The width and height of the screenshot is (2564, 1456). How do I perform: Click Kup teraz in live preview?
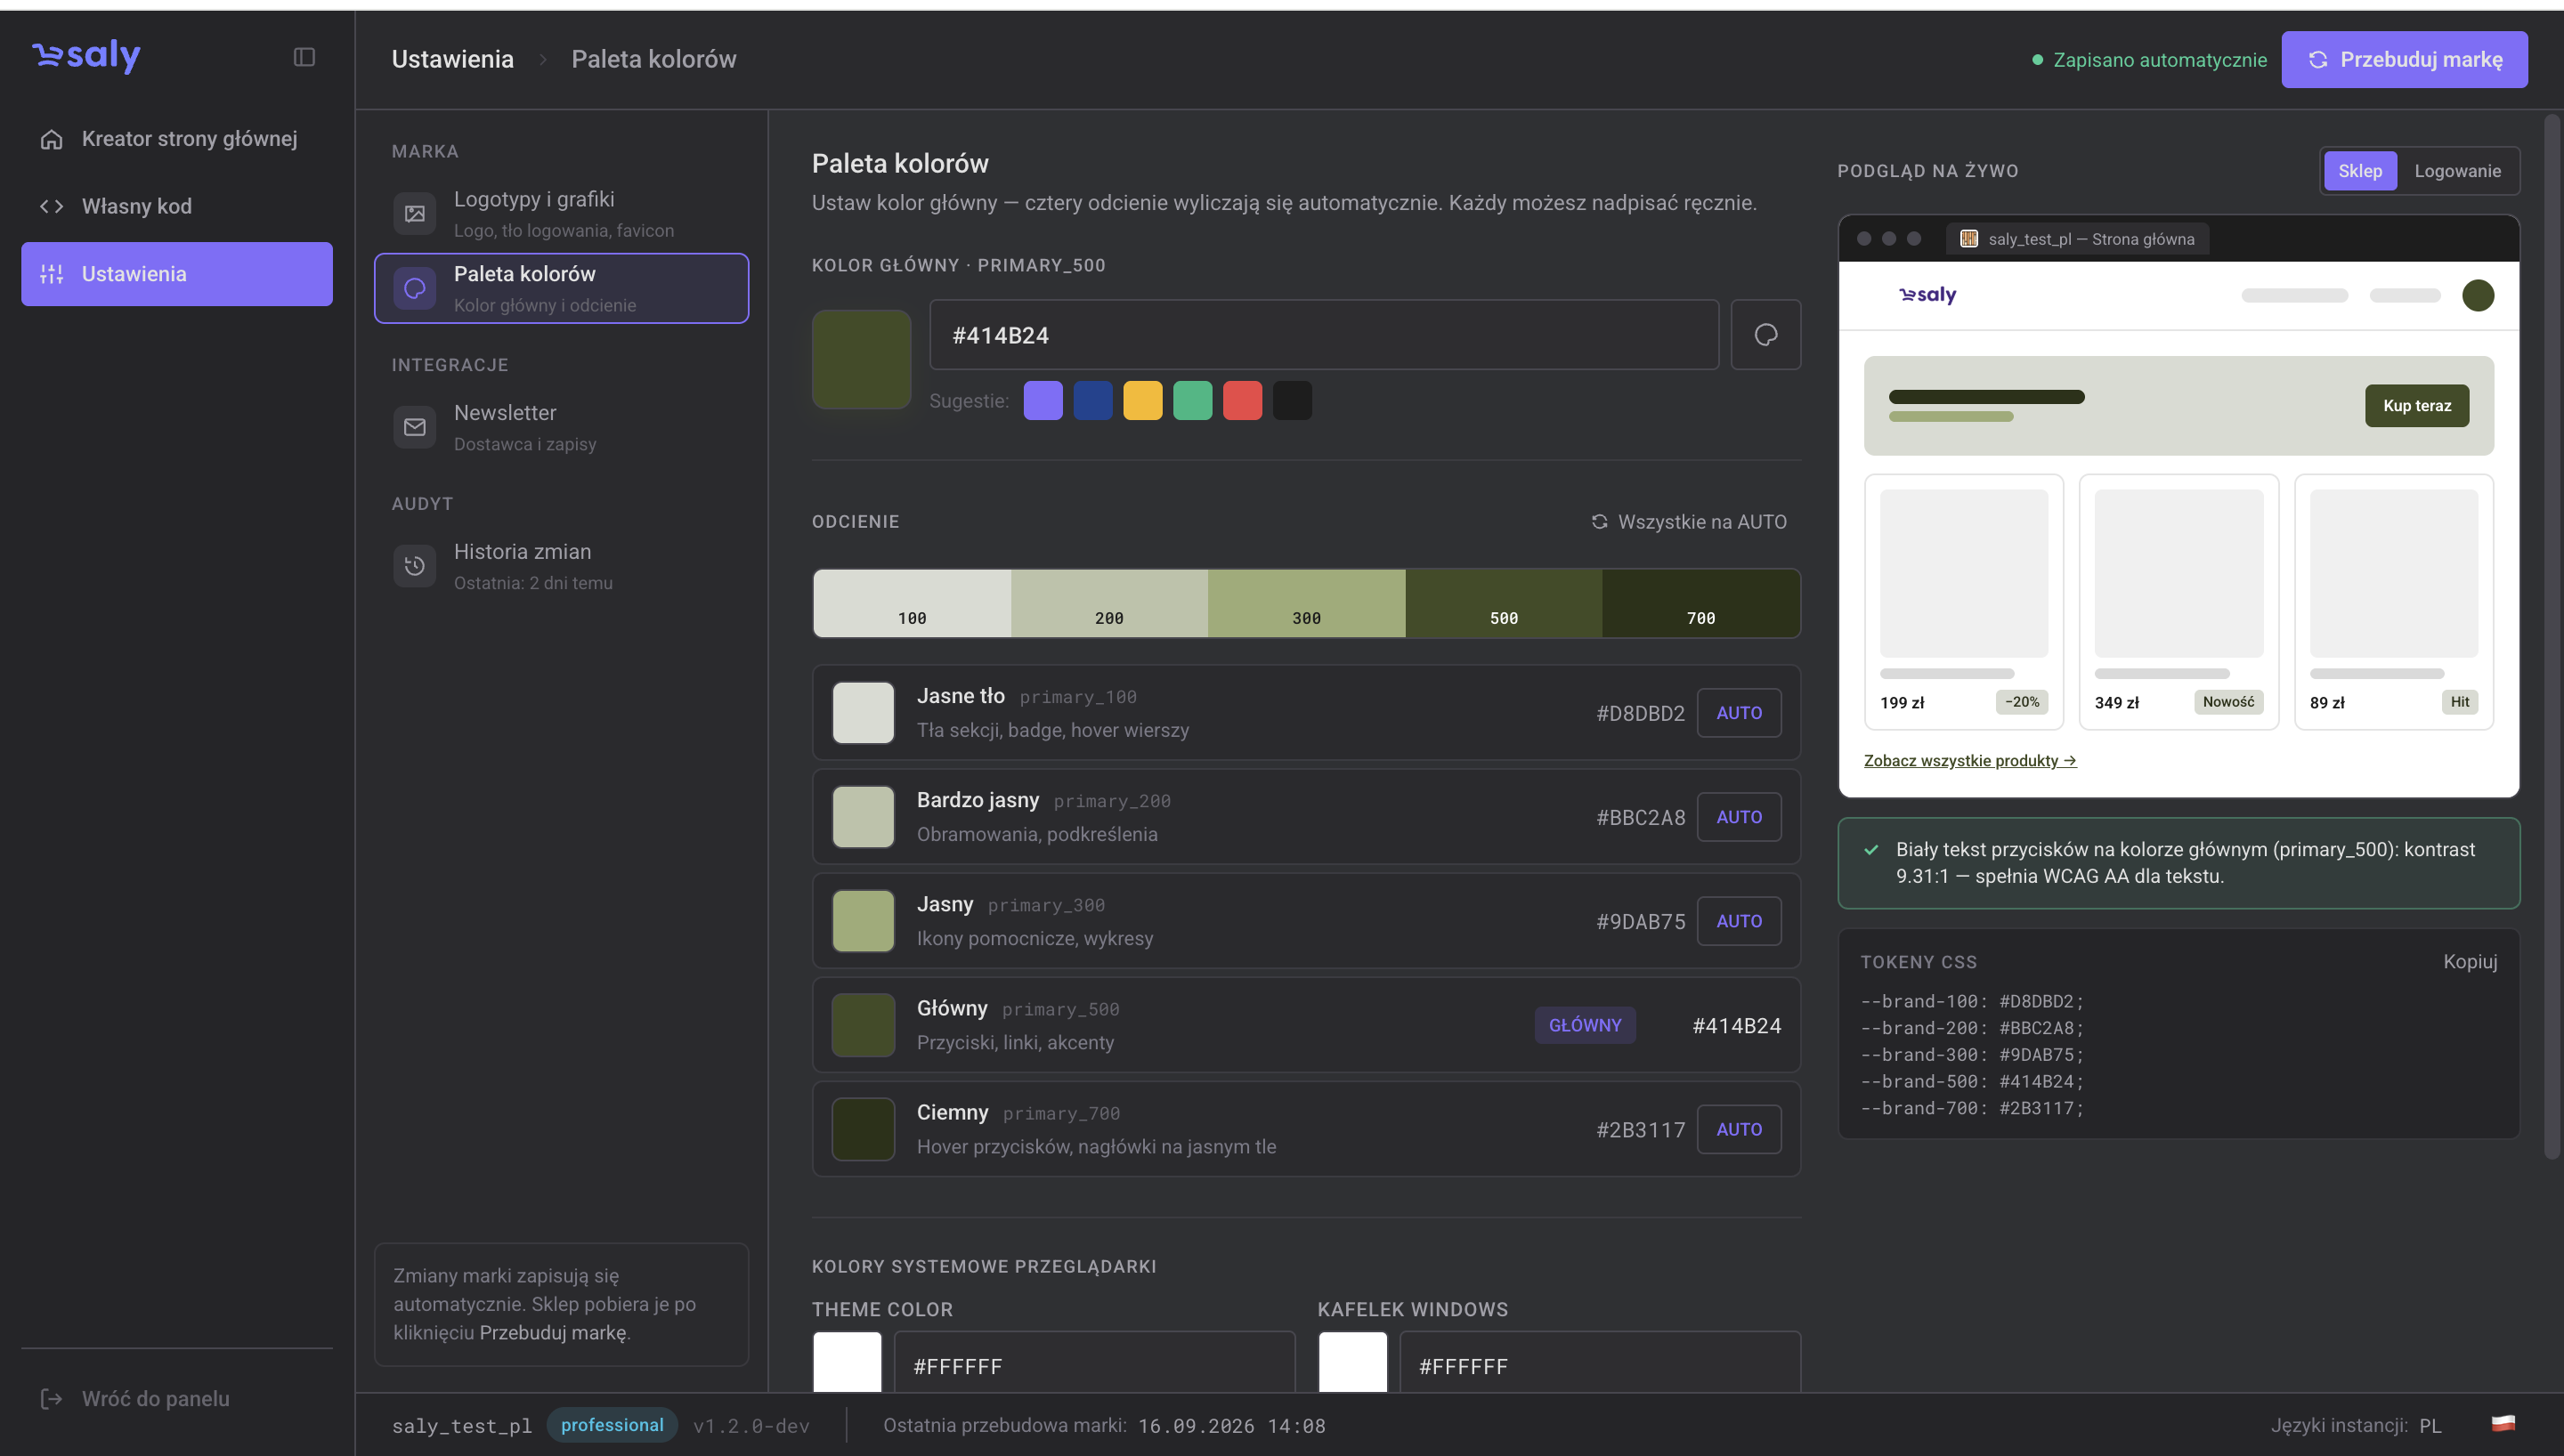(2416, 406)
